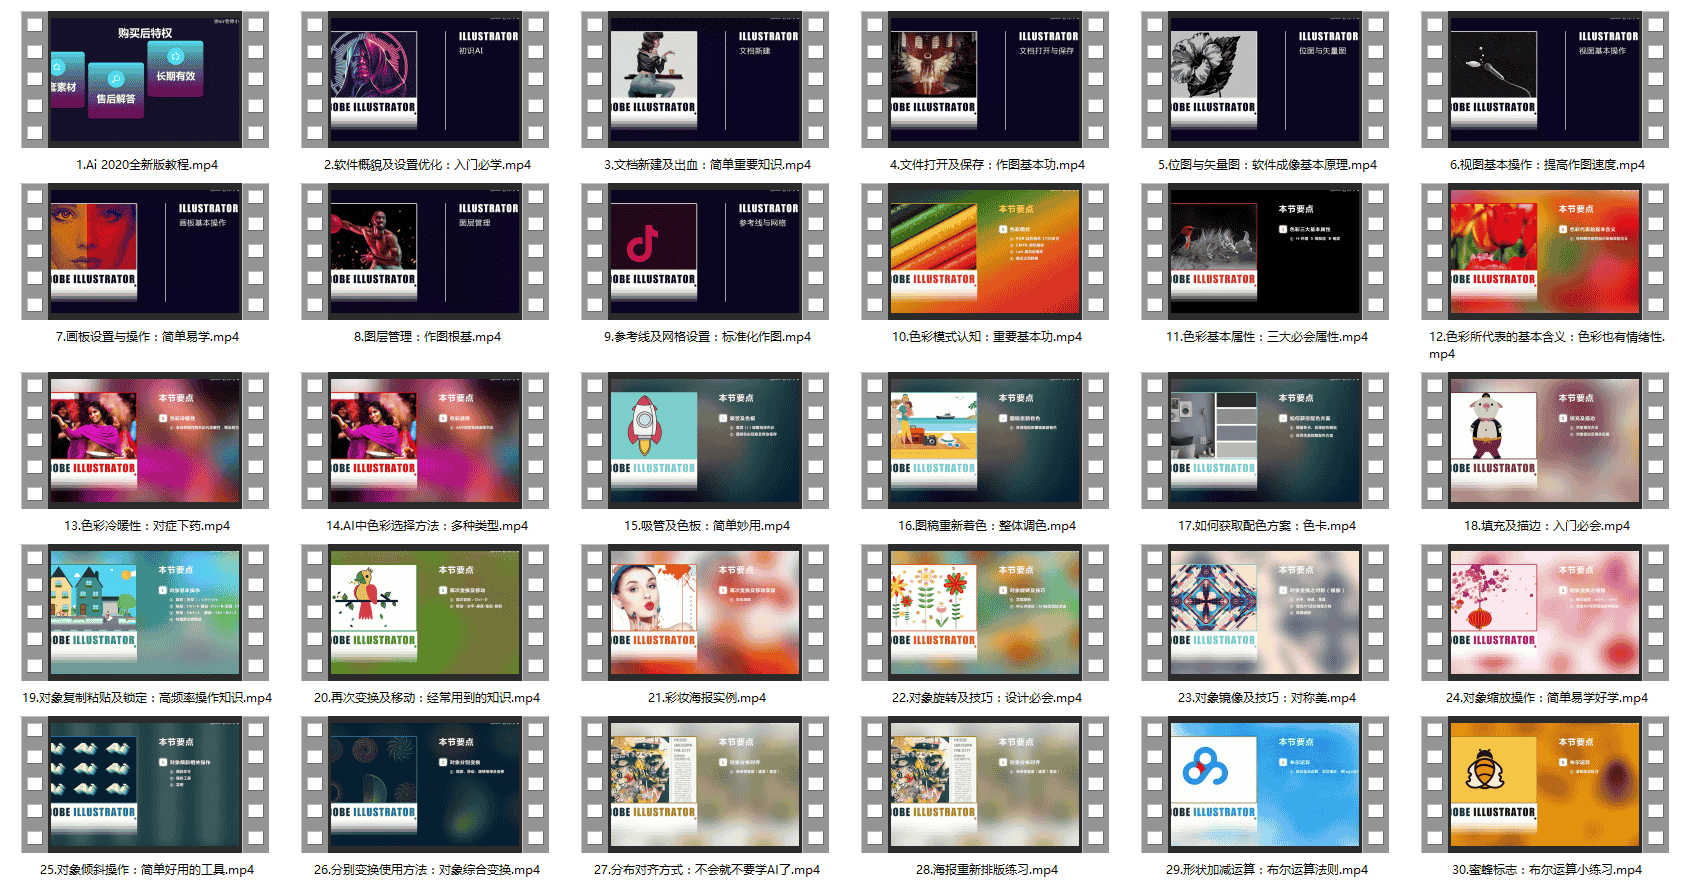Select file label 21.彩妆海报实例.mp4
The height and width of the screenshot is (882, 1693).
(x=707, y=698)
